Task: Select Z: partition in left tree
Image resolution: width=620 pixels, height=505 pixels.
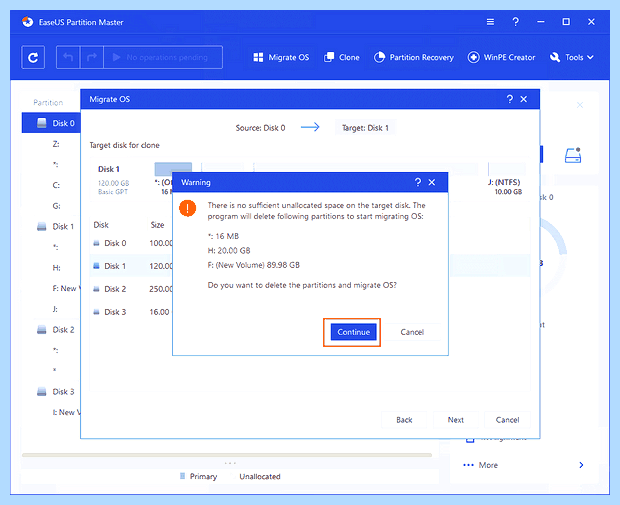Action: [56, 144]
